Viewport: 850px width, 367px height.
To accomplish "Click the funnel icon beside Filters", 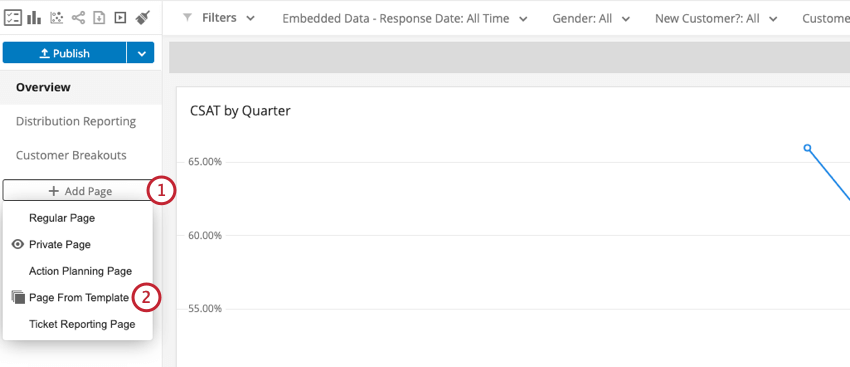I will coord(188,18).
